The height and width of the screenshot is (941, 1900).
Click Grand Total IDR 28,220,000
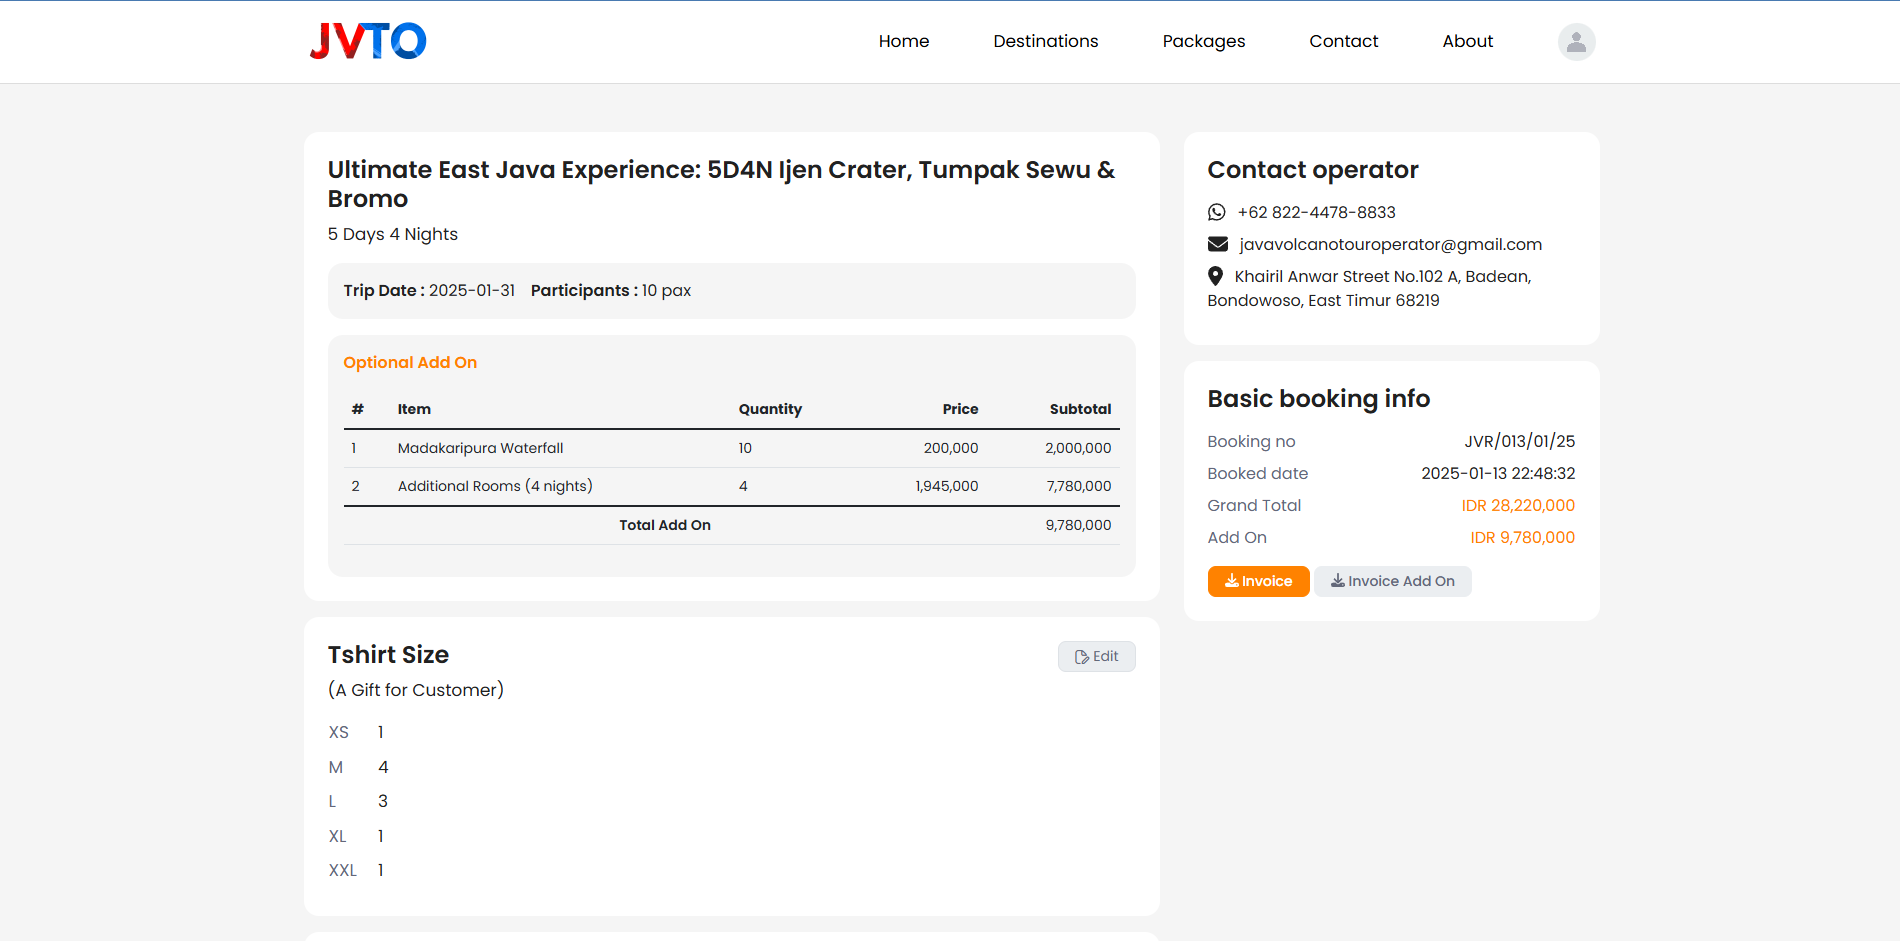(1518, 505)
